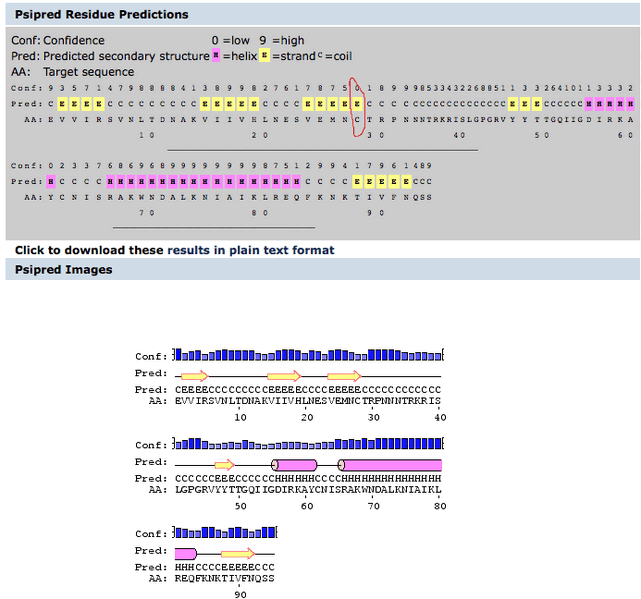The height and width of the screenshot is (599, 641).
Task: Click the Psipred Residue Predictions header
Action: coord(101,15)
